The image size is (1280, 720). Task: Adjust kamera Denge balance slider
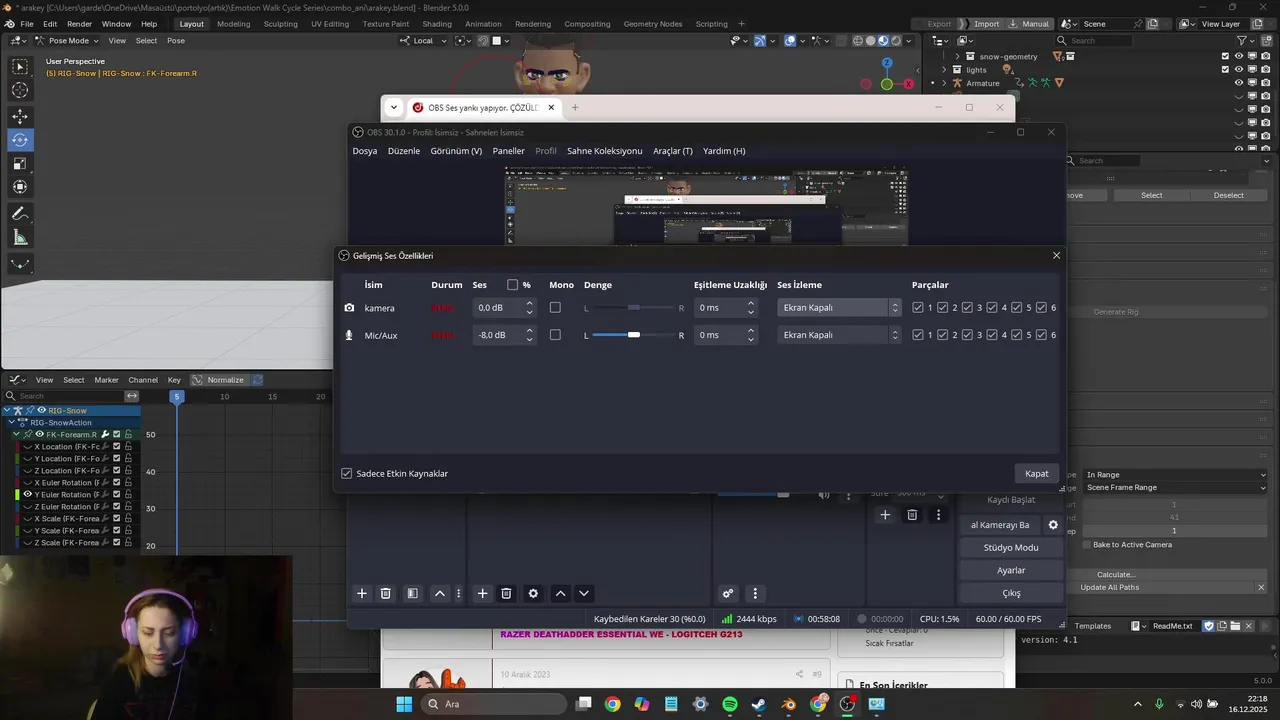coord(633,308)
